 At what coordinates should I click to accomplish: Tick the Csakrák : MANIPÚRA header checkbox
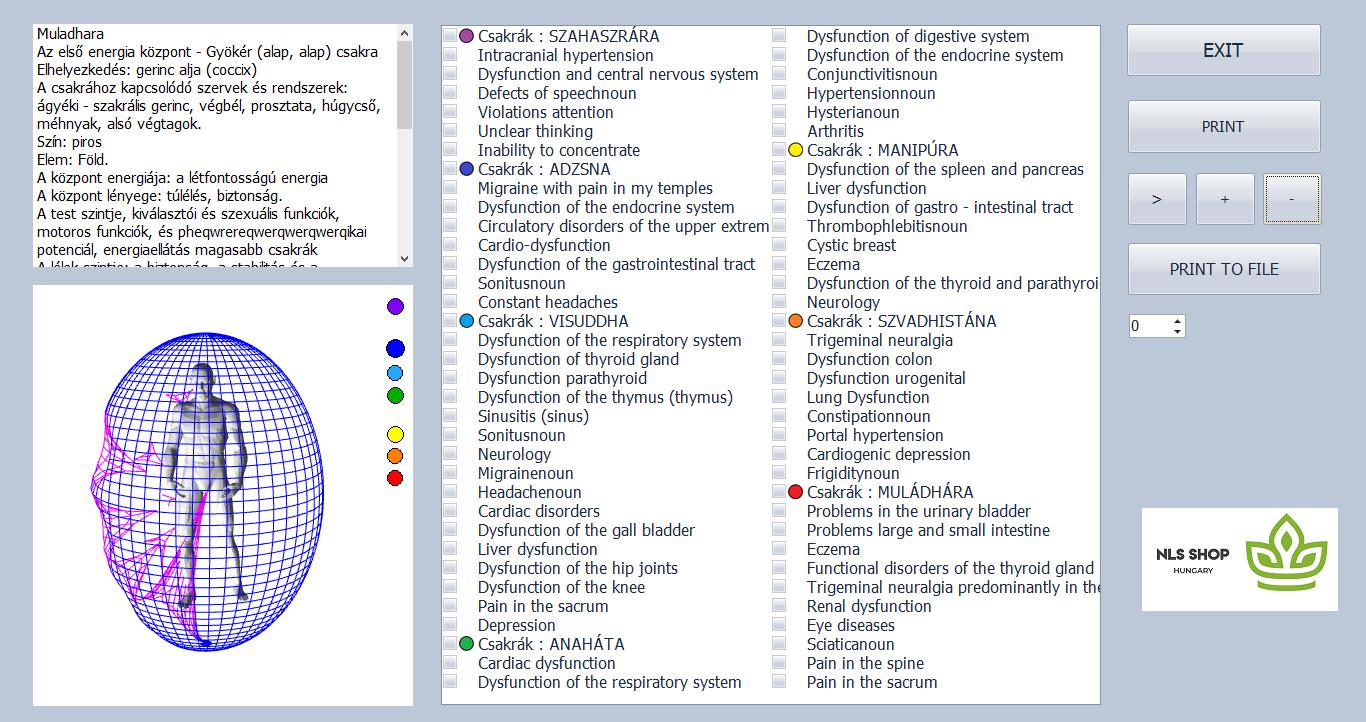(780, 150)
